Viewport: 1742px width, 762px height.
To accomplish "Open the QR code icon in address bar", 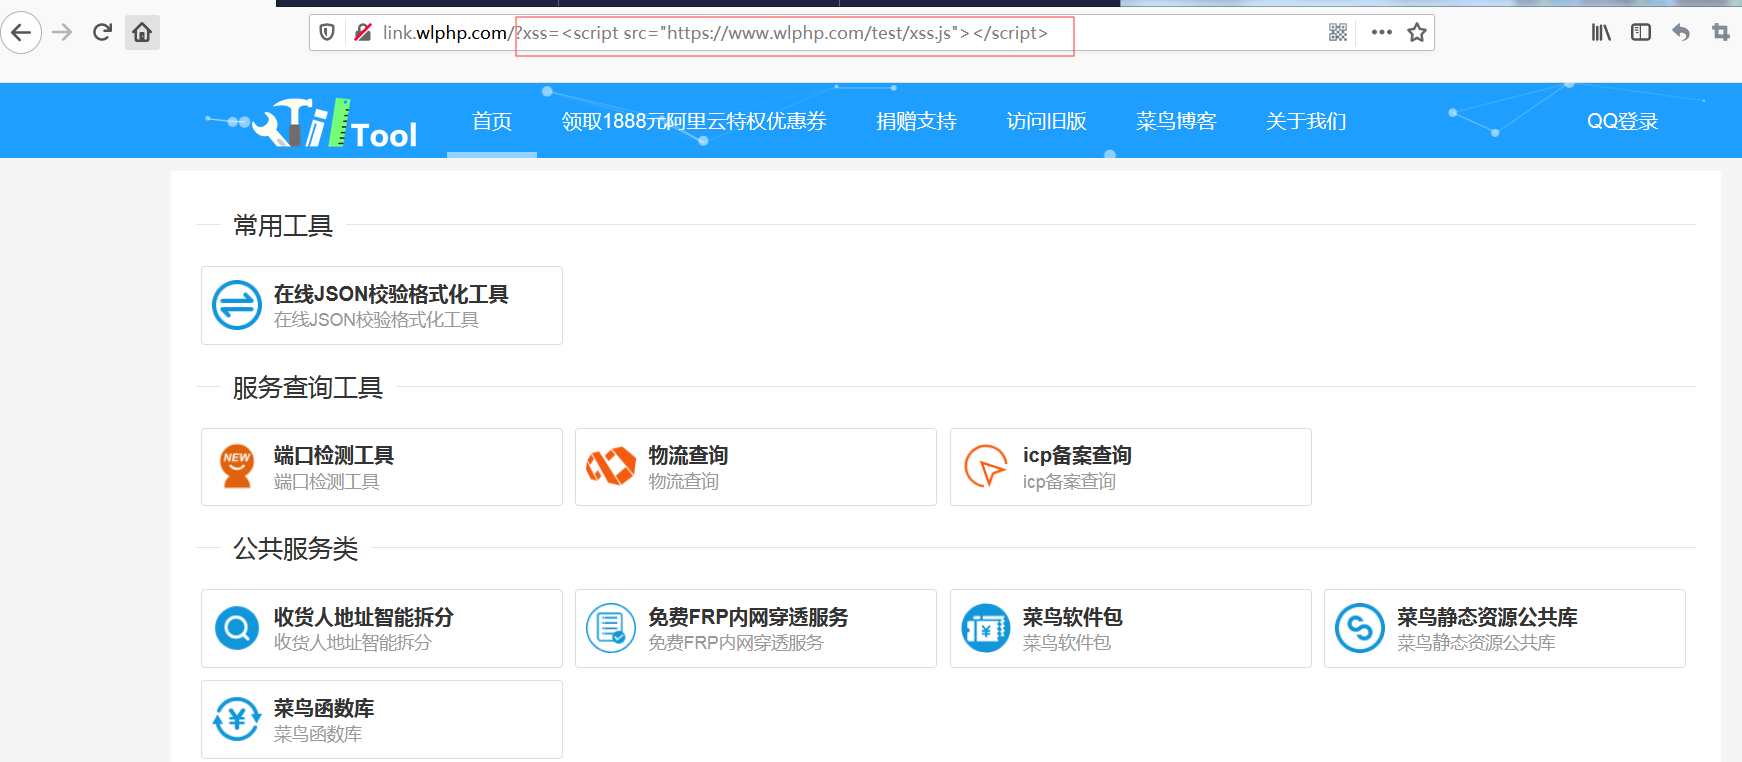I will [x=1338, y=33].
